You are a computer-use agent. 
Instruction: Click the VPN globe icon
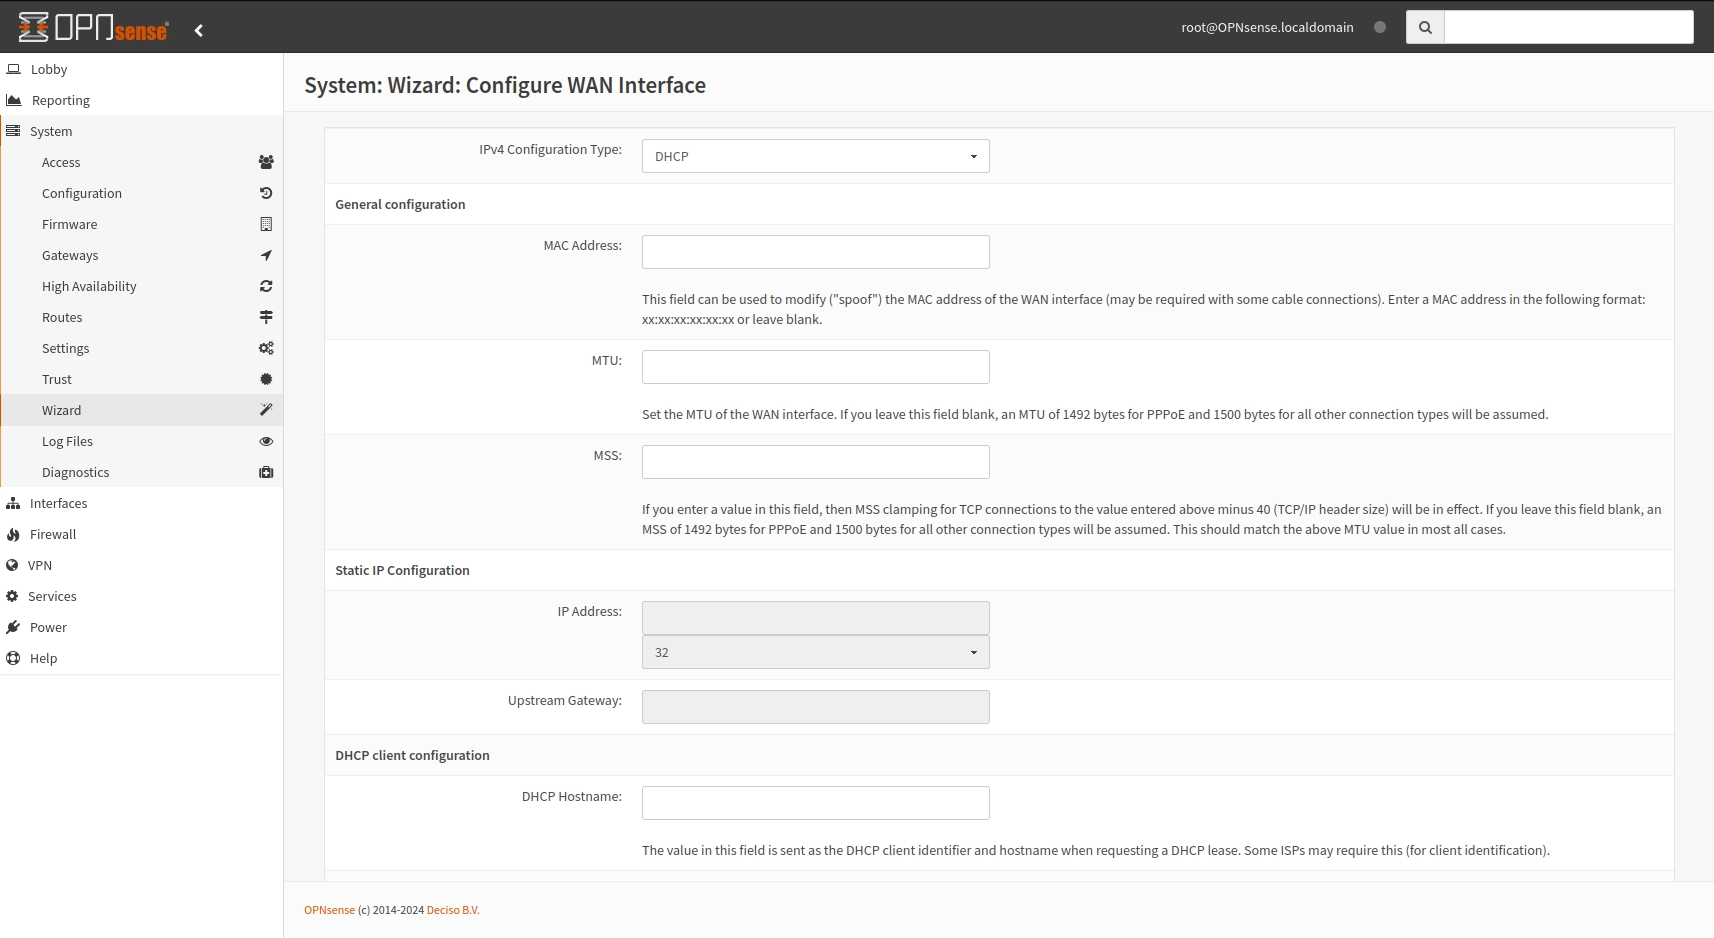(x=12, y=565)
